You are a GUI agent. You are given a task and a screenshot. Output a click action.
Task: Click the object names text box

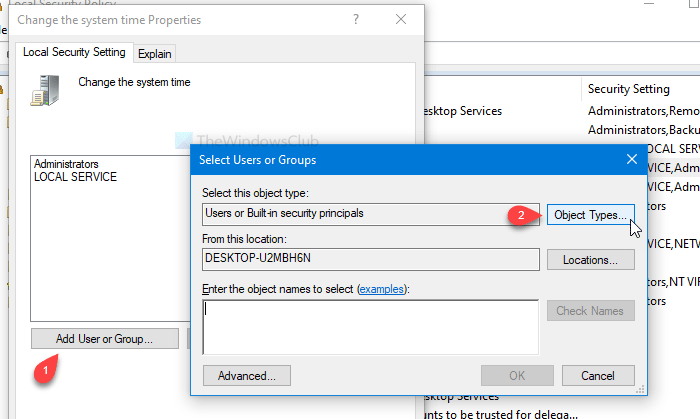(x=371, y=327)
